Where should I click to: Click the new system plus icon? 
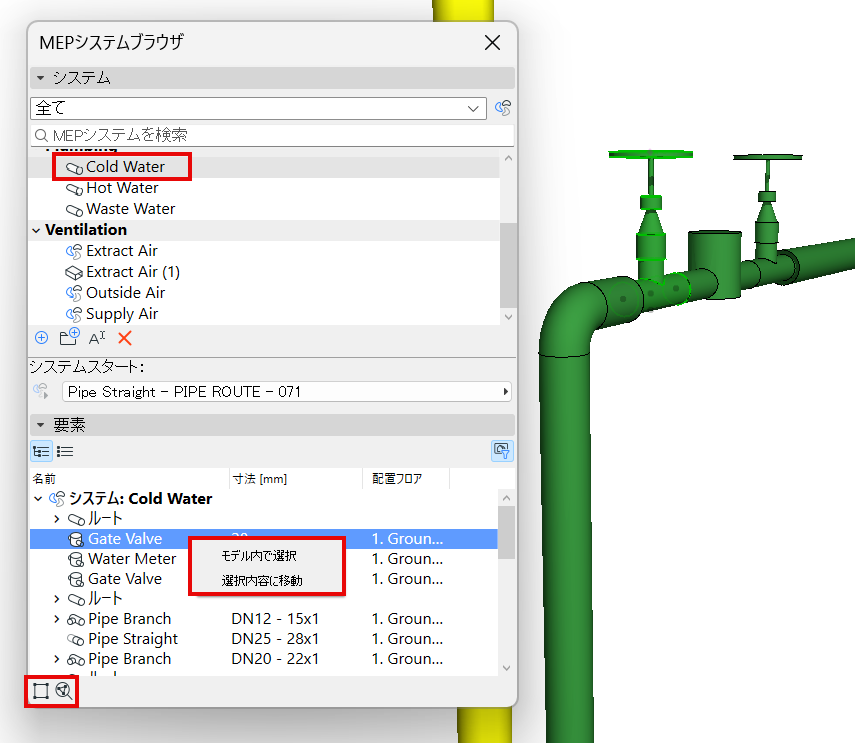coord(41,338)
